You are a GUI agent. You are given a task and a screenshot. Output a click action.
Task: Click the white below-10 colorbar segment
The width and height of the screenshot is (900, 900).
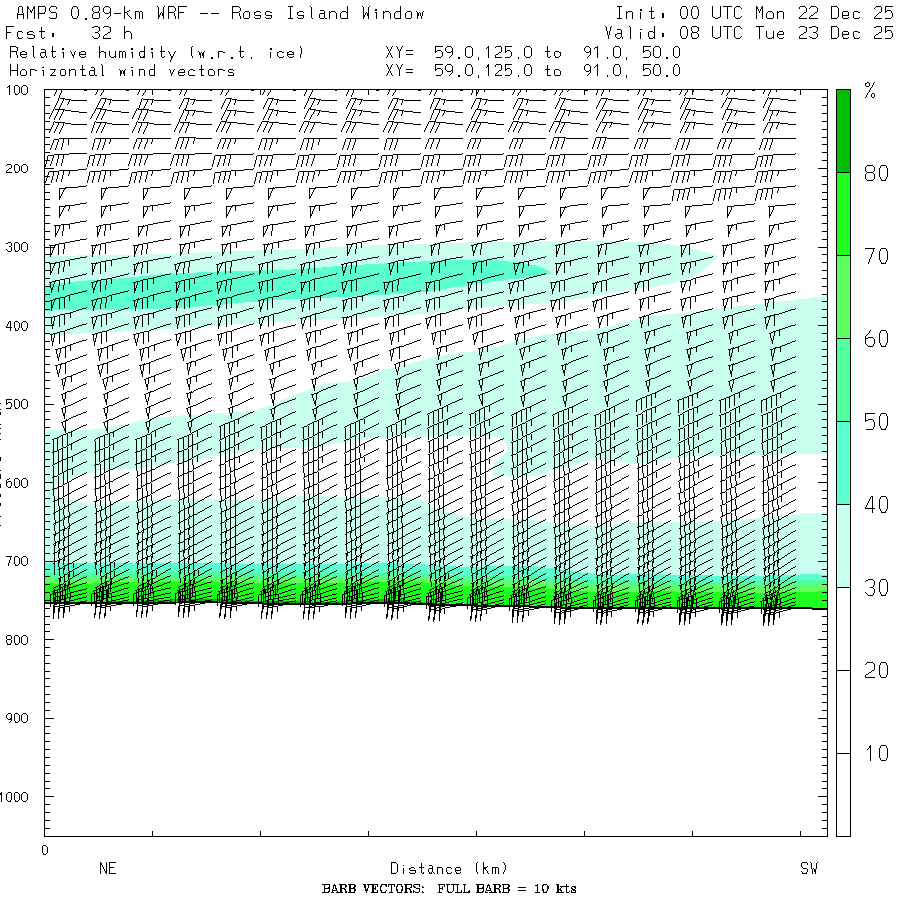pyautogui.click(x=843, y=794)
